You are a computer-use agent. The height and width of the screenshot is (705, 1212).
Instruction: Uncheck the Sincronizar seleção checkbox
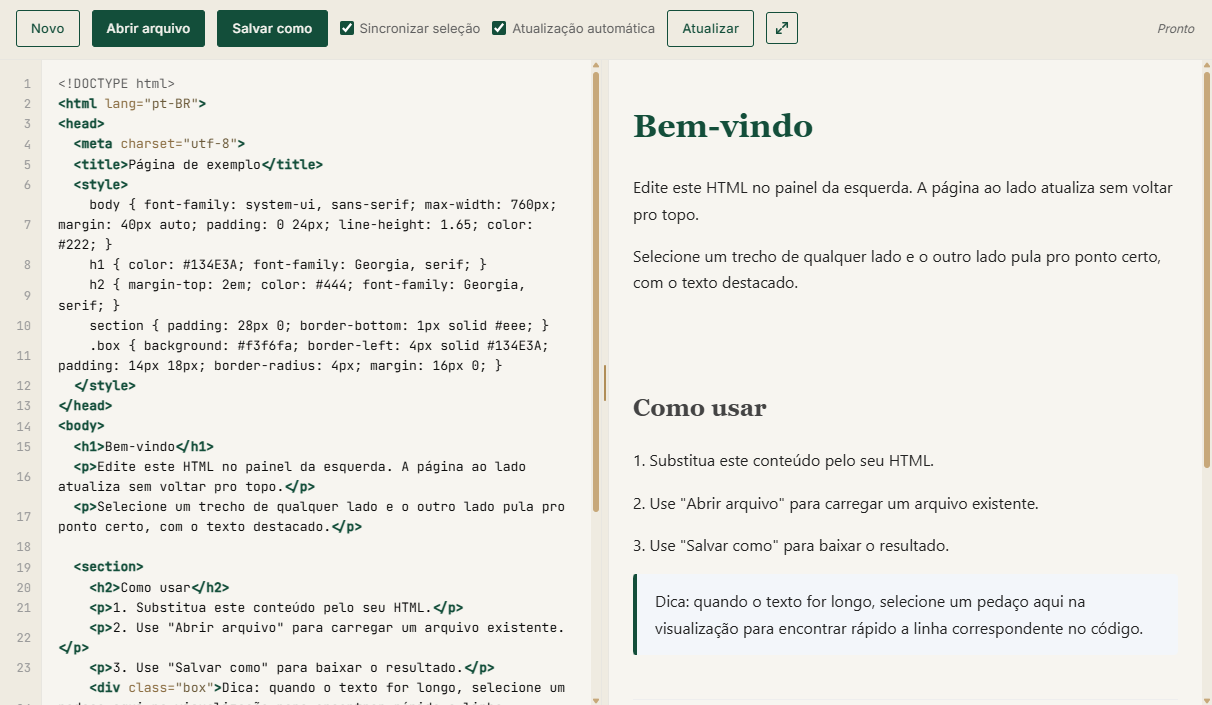[347, 28]
